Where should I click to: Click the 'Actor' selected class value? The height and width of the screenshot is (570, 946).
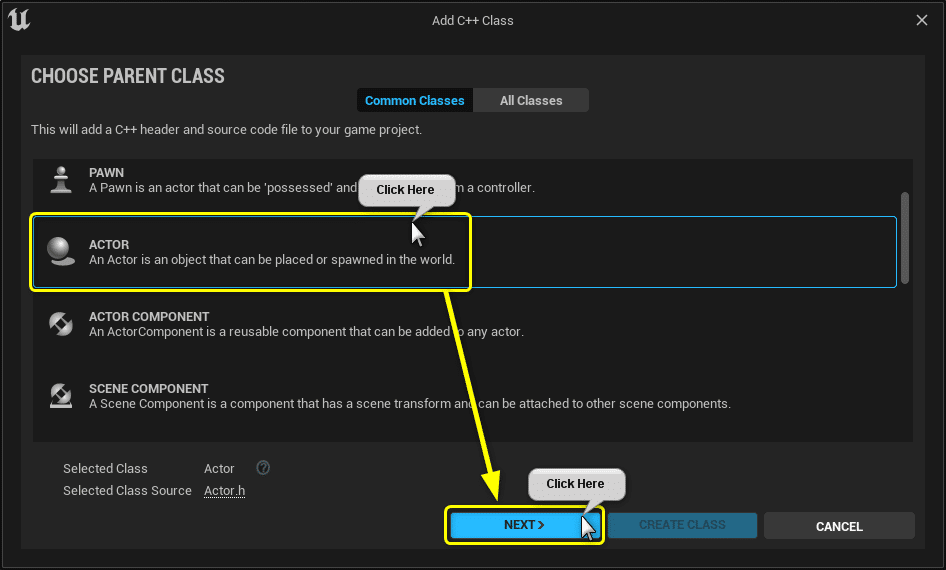219,468
